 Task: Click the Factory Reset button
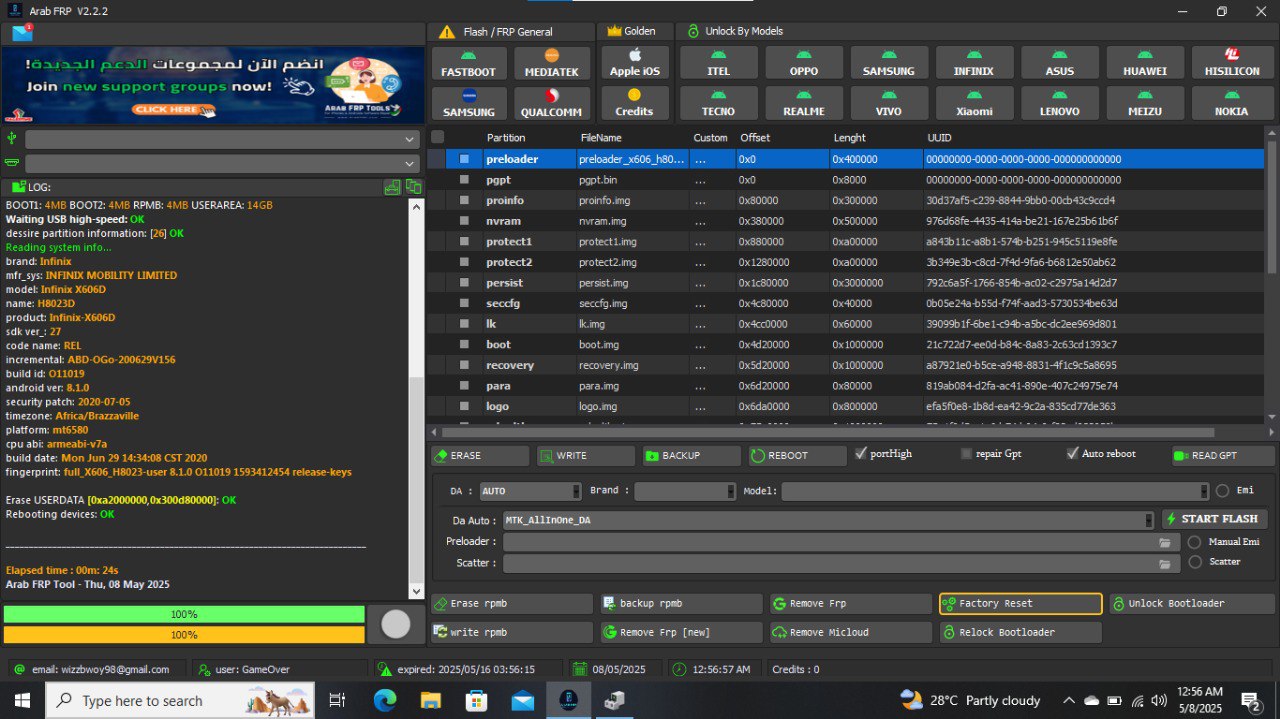click(x=1021, y=604)
